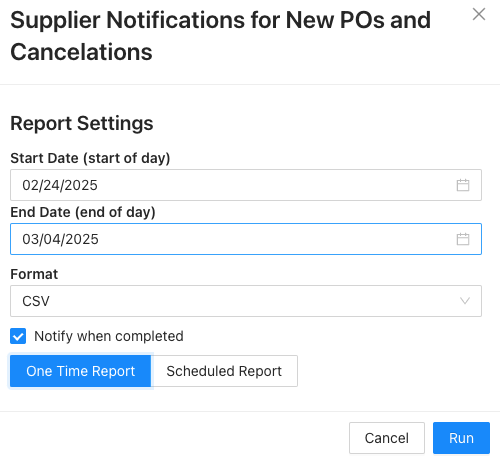Click the End Date field showing 03/04/2025

(x=246, y=239)
